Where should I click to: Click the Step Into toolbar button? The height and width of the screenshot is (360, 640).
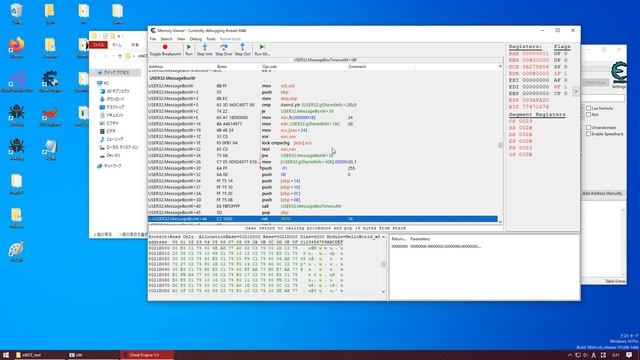[x=204, y=50]
